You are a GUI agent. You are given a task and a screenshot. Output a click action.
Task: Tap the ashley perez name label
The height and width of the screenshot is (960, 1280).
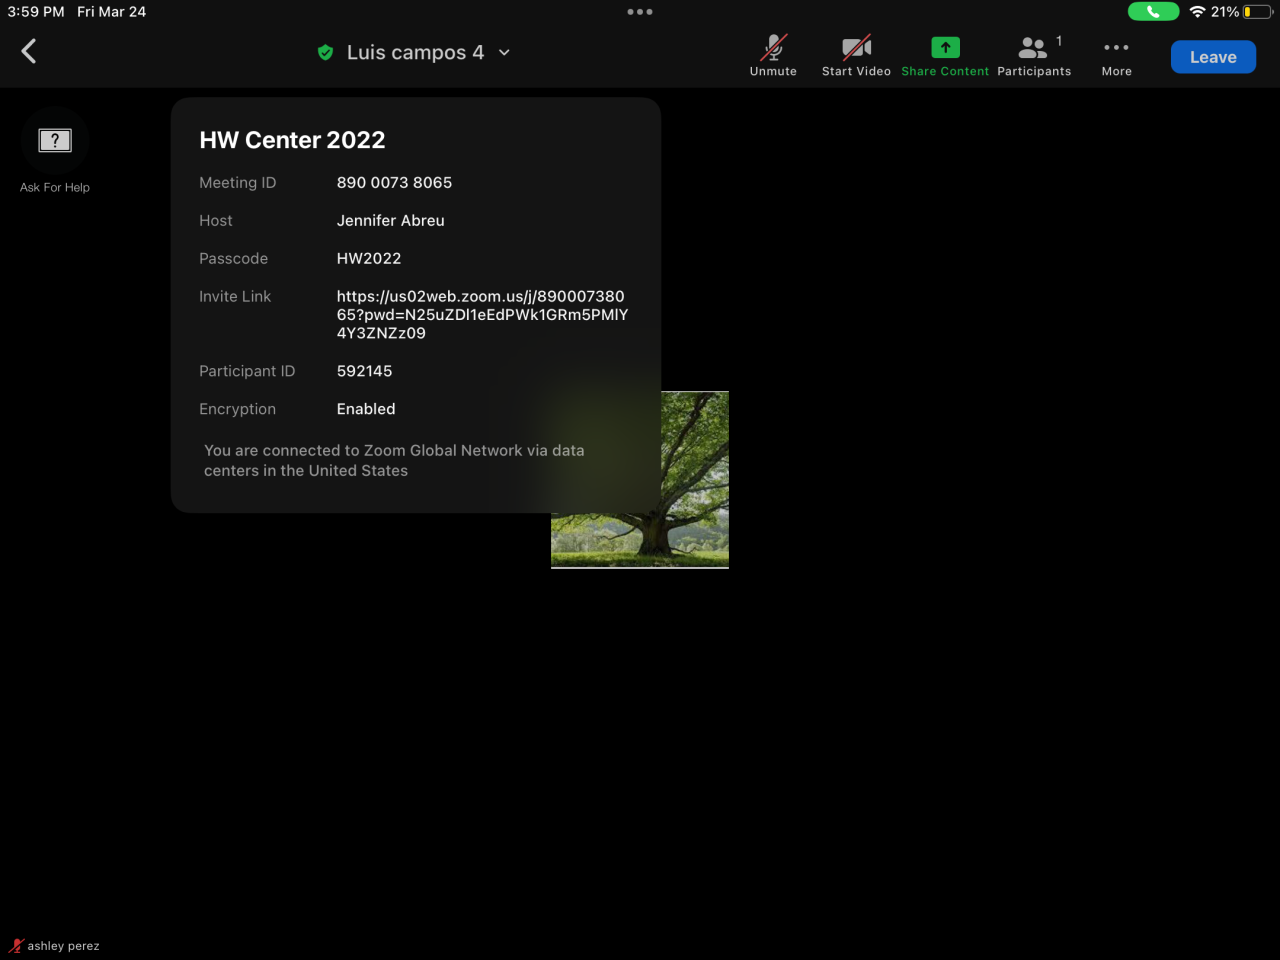(63, 946)
